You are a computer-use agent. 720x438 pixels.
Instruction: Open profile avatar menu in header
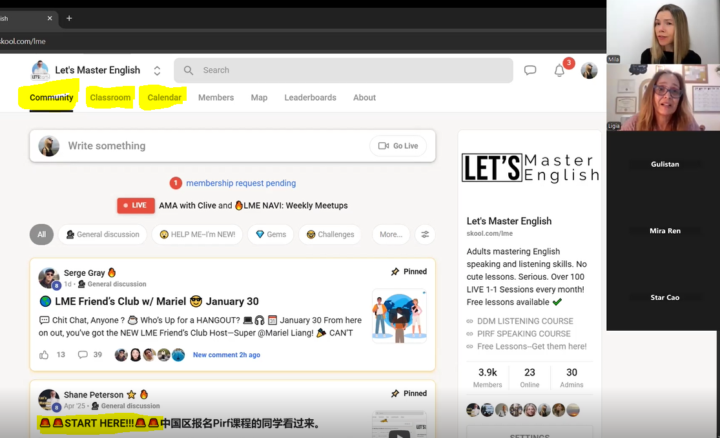(589, 70)
